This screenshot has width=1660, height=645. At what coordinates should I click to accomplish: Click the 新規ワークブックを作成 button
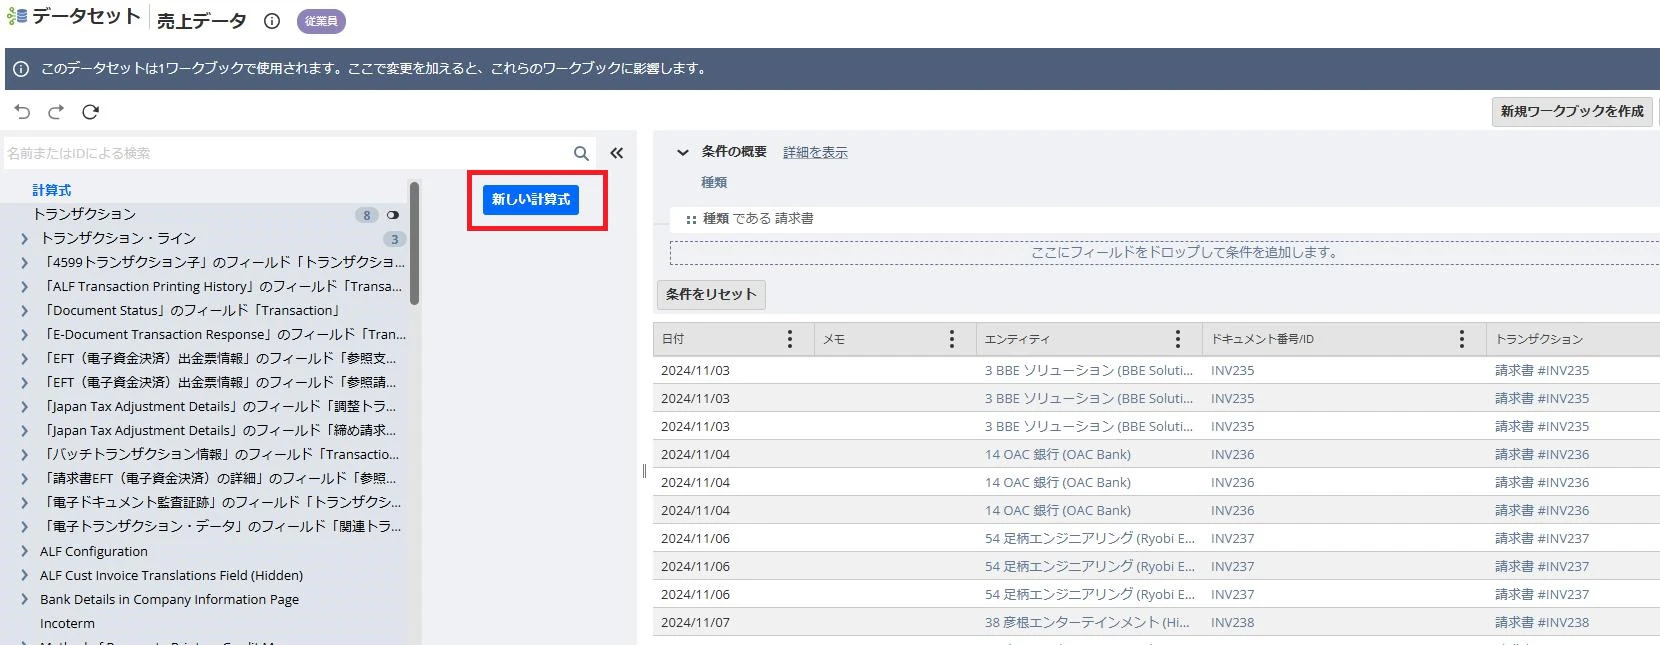[1572, 112]
